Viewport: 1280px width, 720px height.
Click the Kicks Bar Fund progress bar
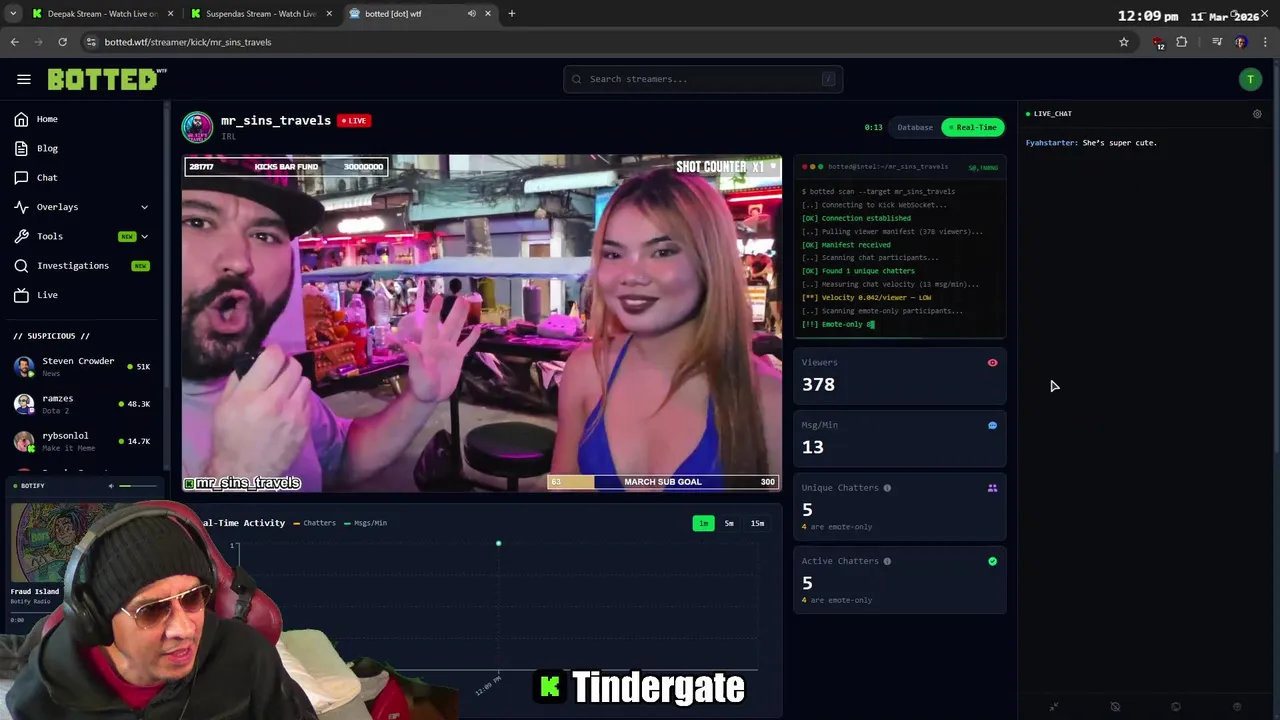(x=286, y=167)
